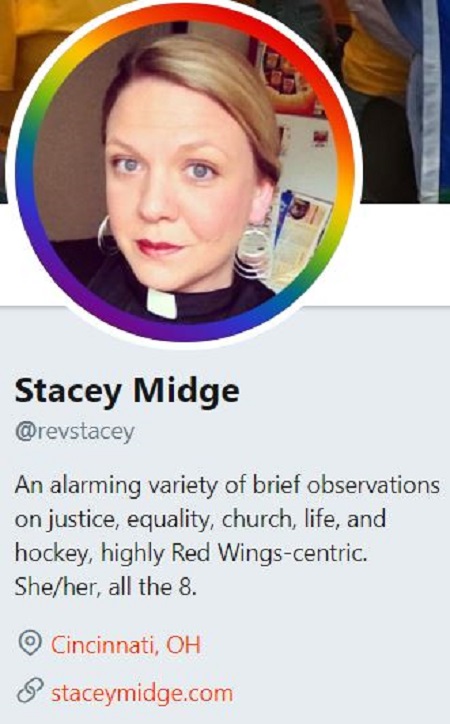Click the location pin icon
The height and width of the screenshot is (724, 450).
tap(30, 643)
